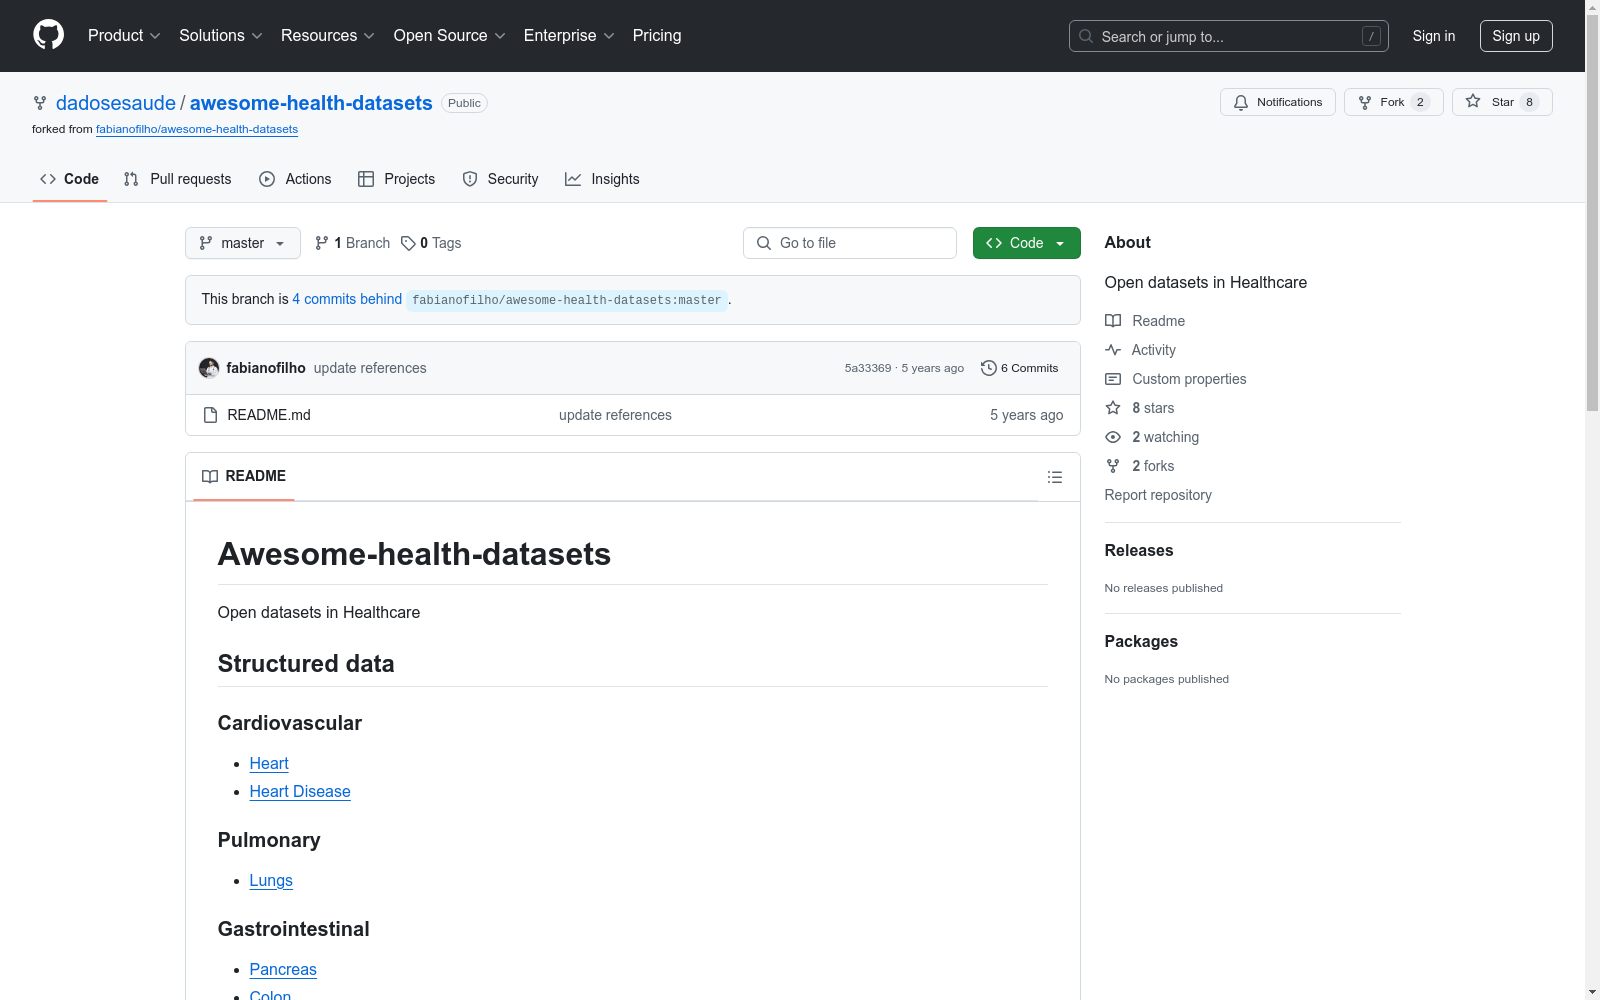Image resolution: width=1600 pixels, height=1000 pixels.
Task: View the 2 watching list
Action: (x=1151, y=437)
